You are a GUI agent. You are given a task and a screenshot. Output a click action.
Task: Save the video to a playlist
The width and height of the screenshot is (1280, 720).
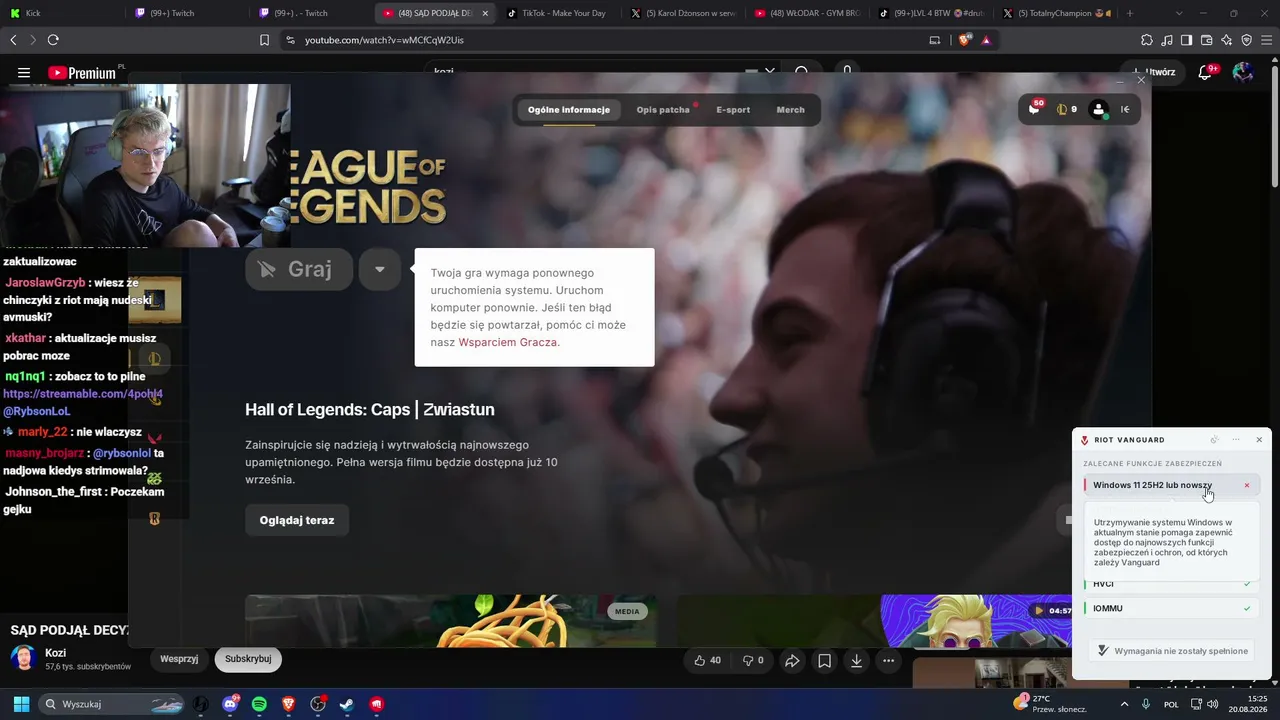(x=824, y=660)
